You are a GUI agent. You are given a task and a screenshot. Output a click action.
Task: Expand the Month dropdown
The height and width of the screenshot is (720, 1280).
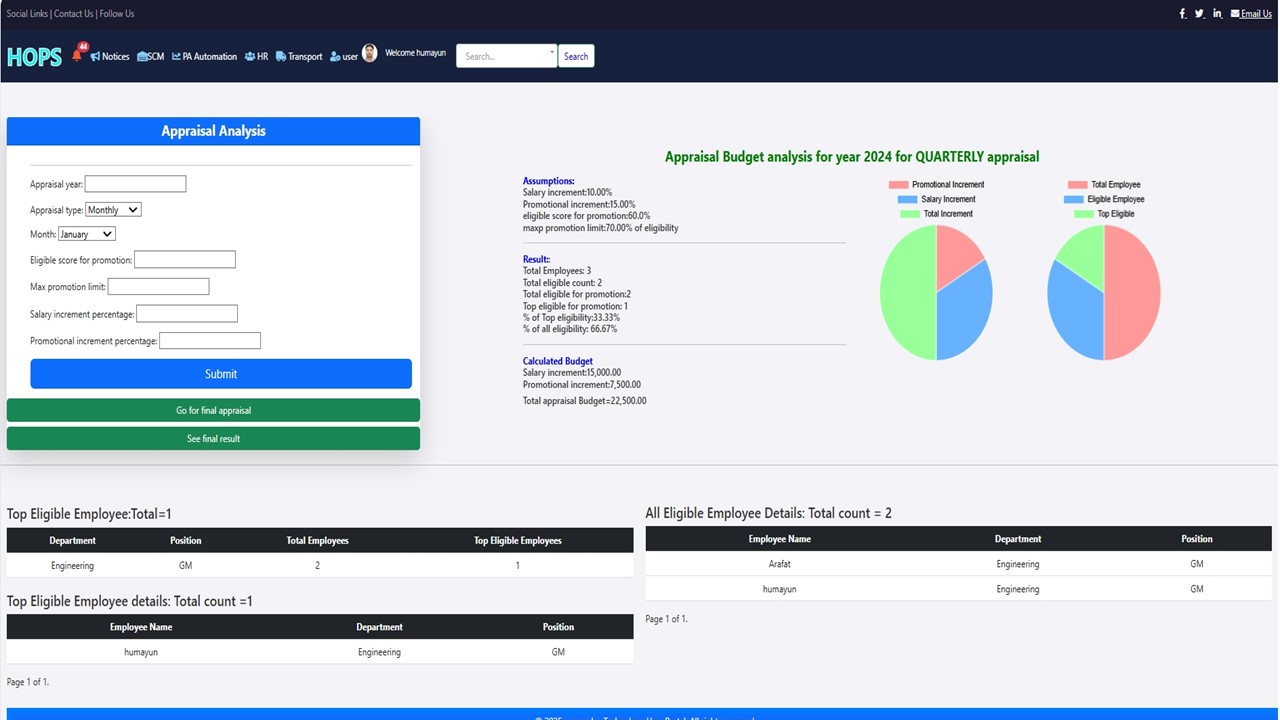(x=87, y=234)
